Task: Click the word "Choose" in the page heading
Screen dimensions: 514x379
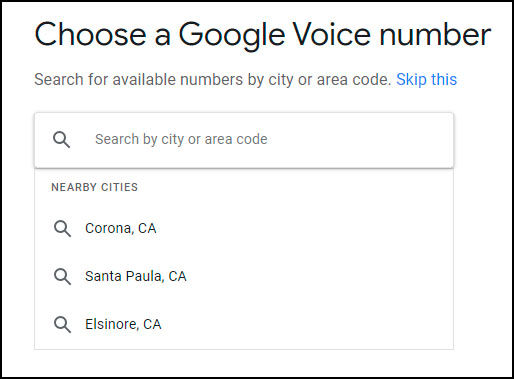Action: point(90,34)
